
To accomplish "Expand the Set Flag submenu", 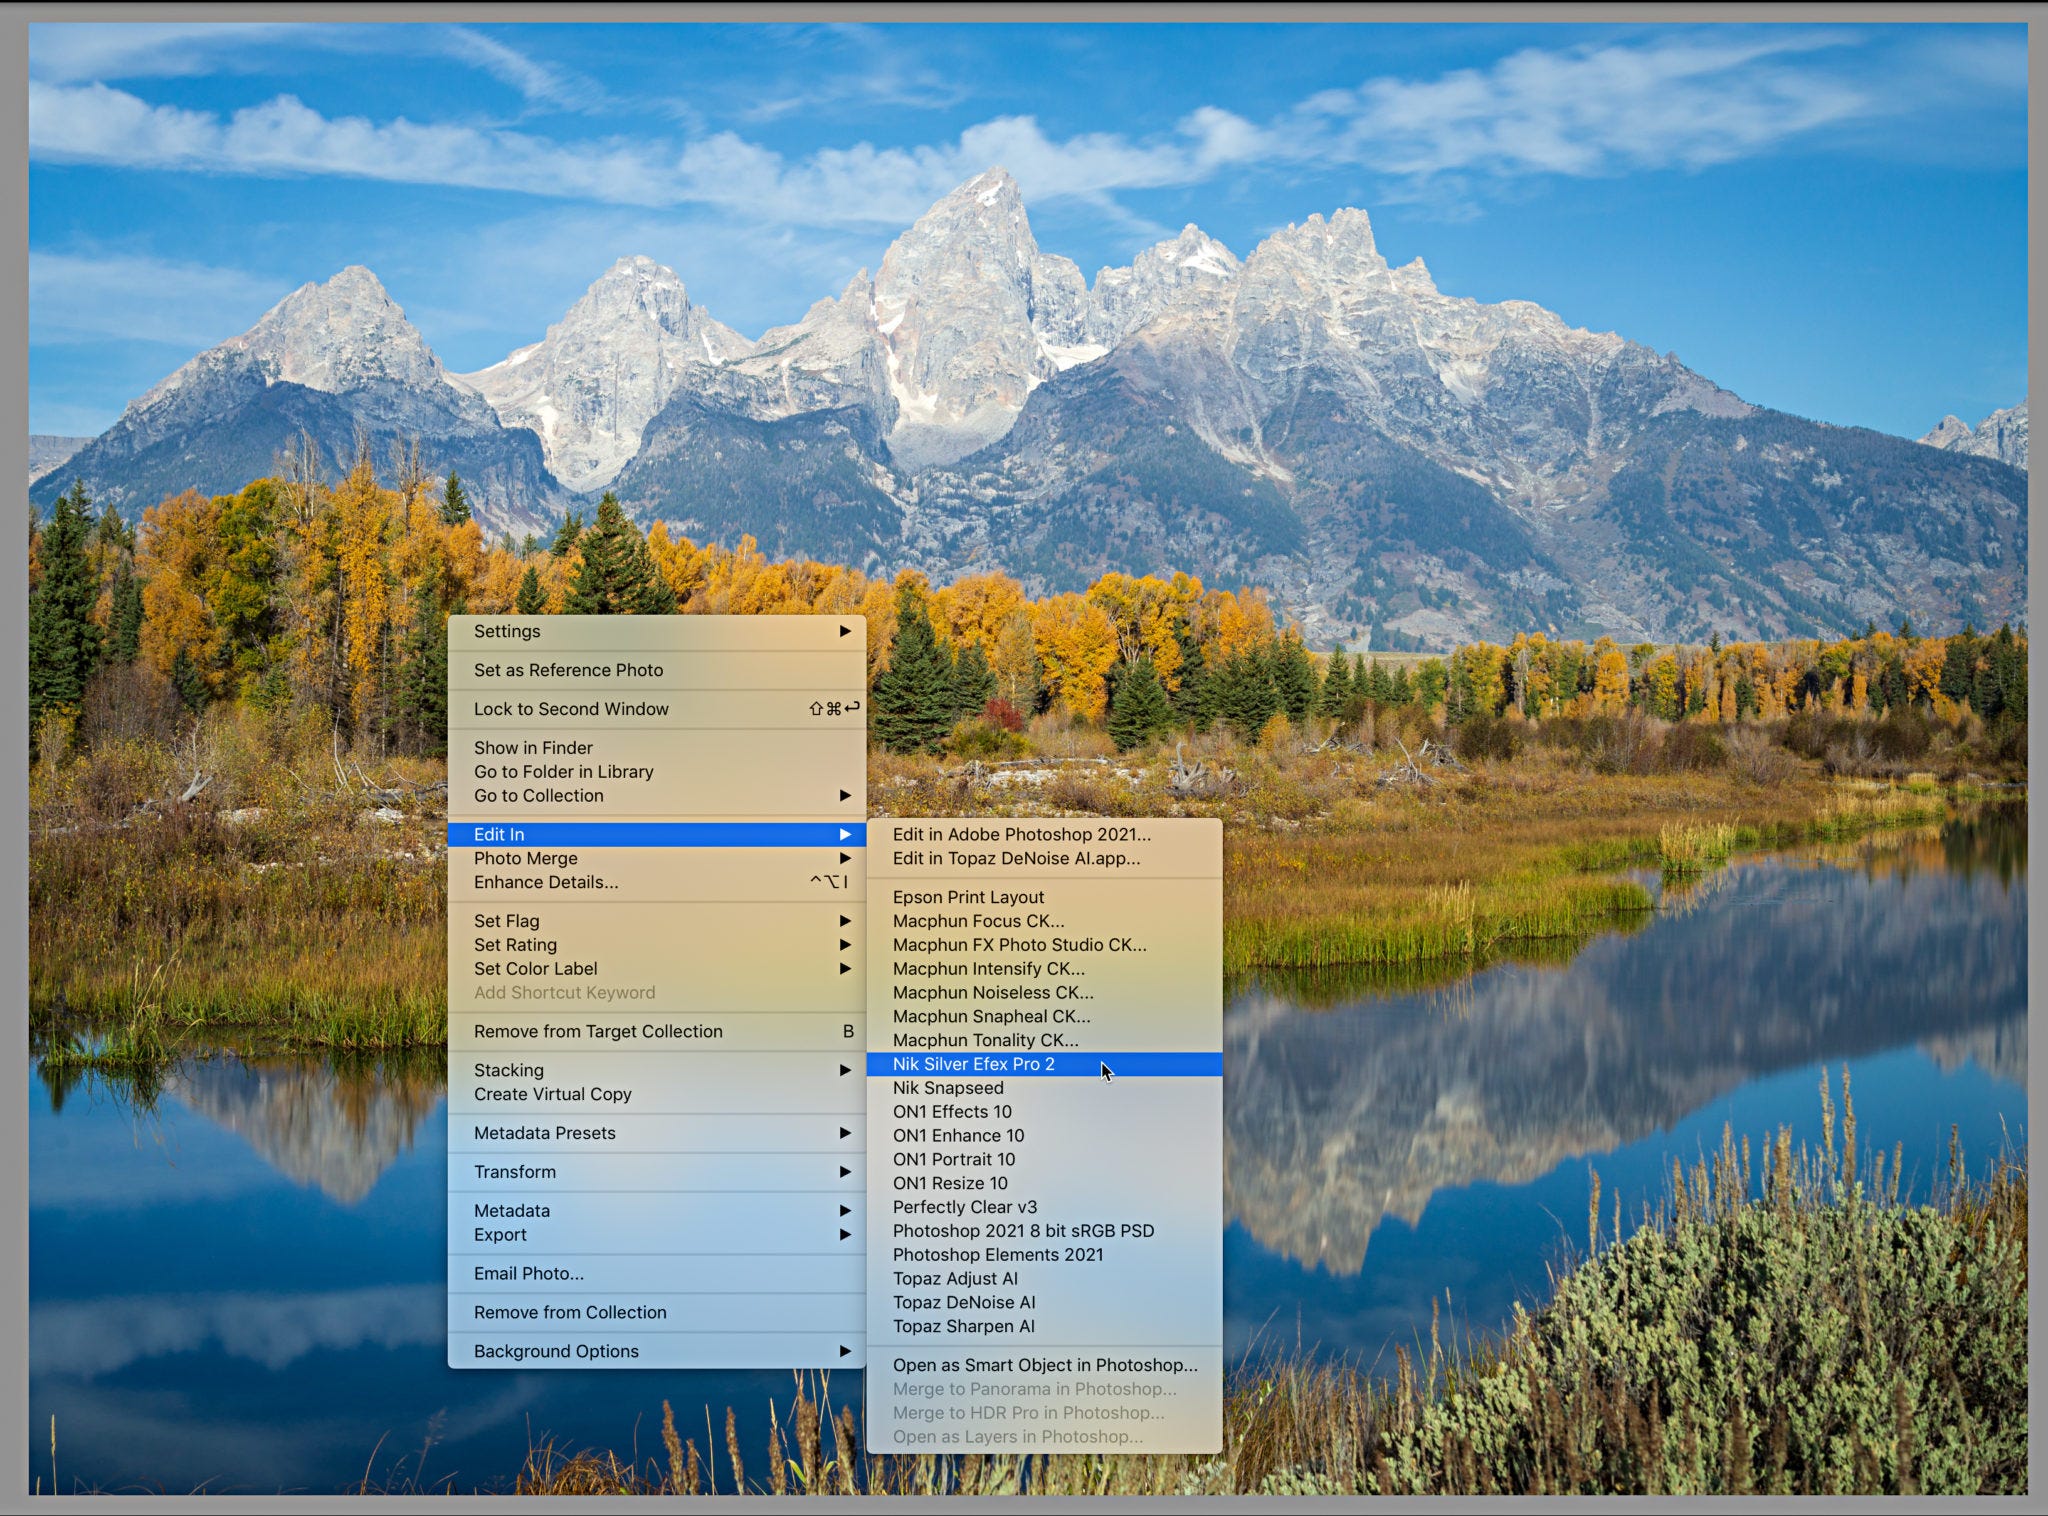I will pyautogui.click(x=657, y=921).
